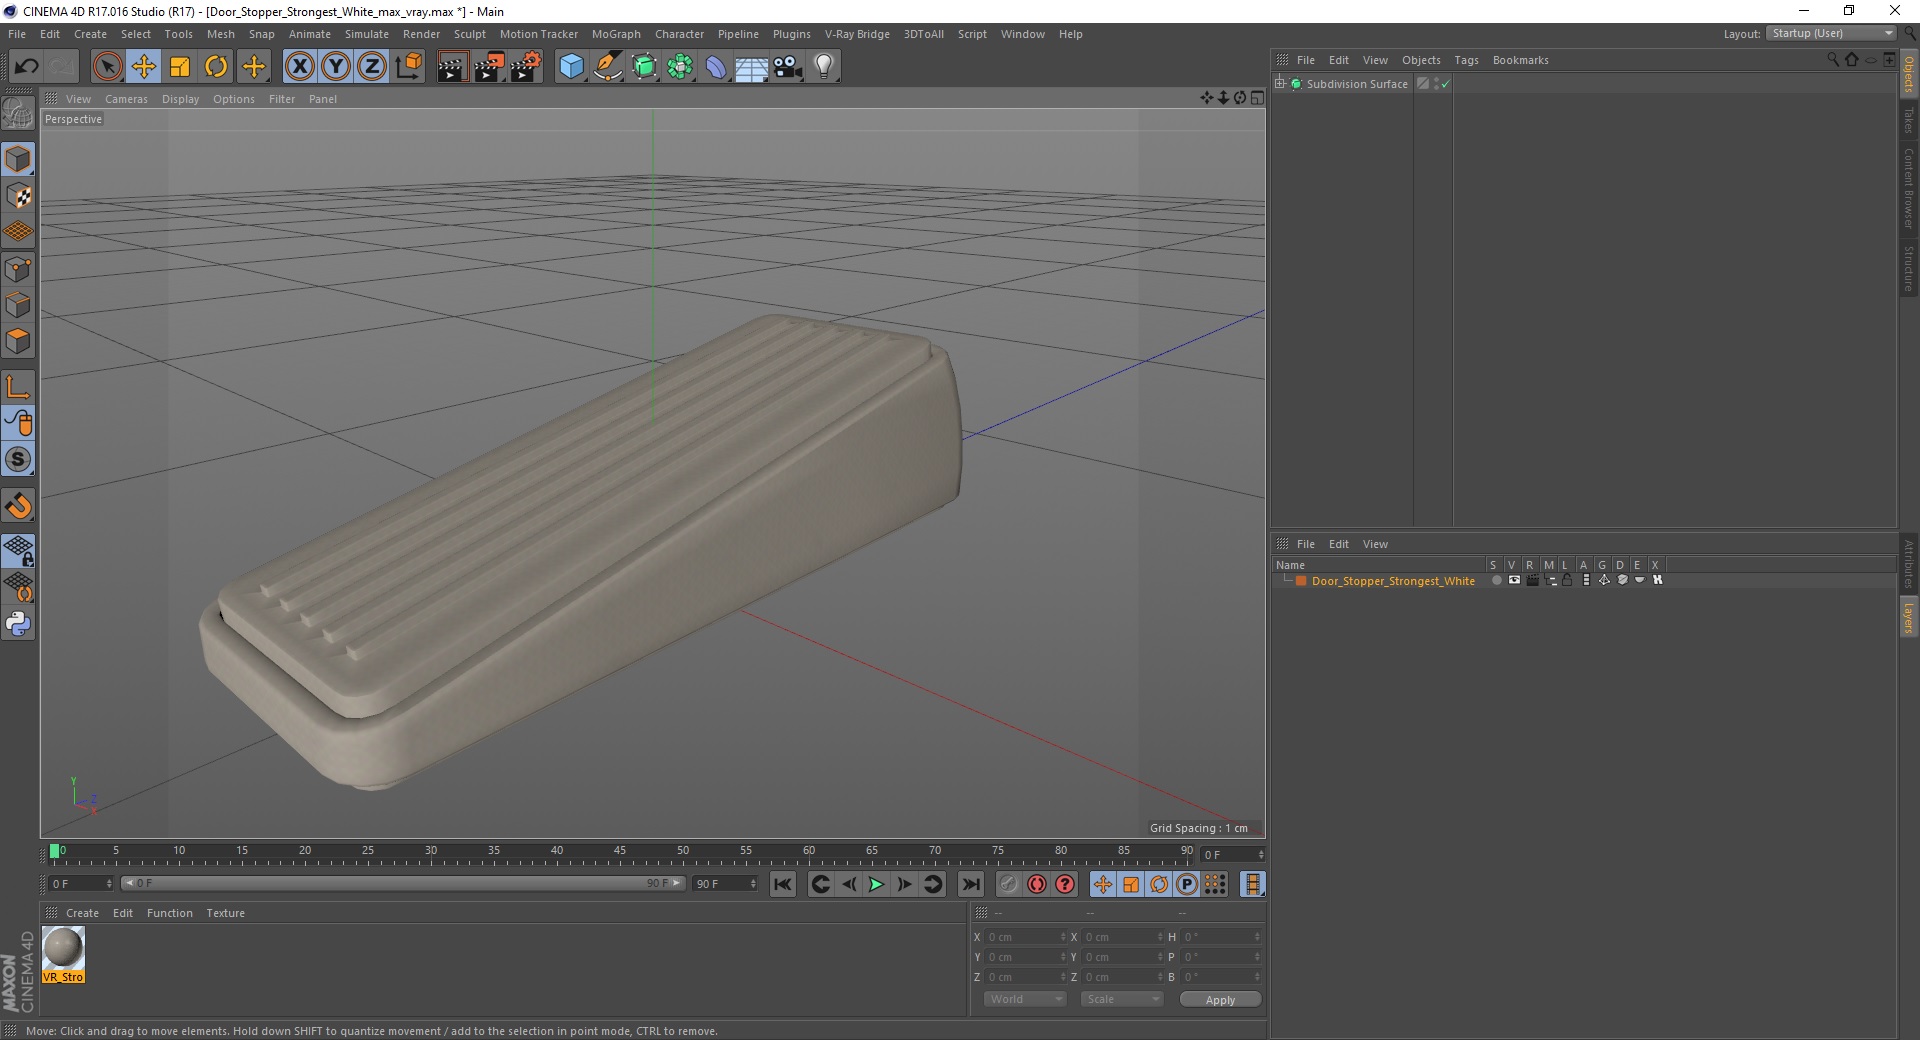The image size is (1920, 1040).
Task: Click the timeline frame 0 marker
Action: 55,851
